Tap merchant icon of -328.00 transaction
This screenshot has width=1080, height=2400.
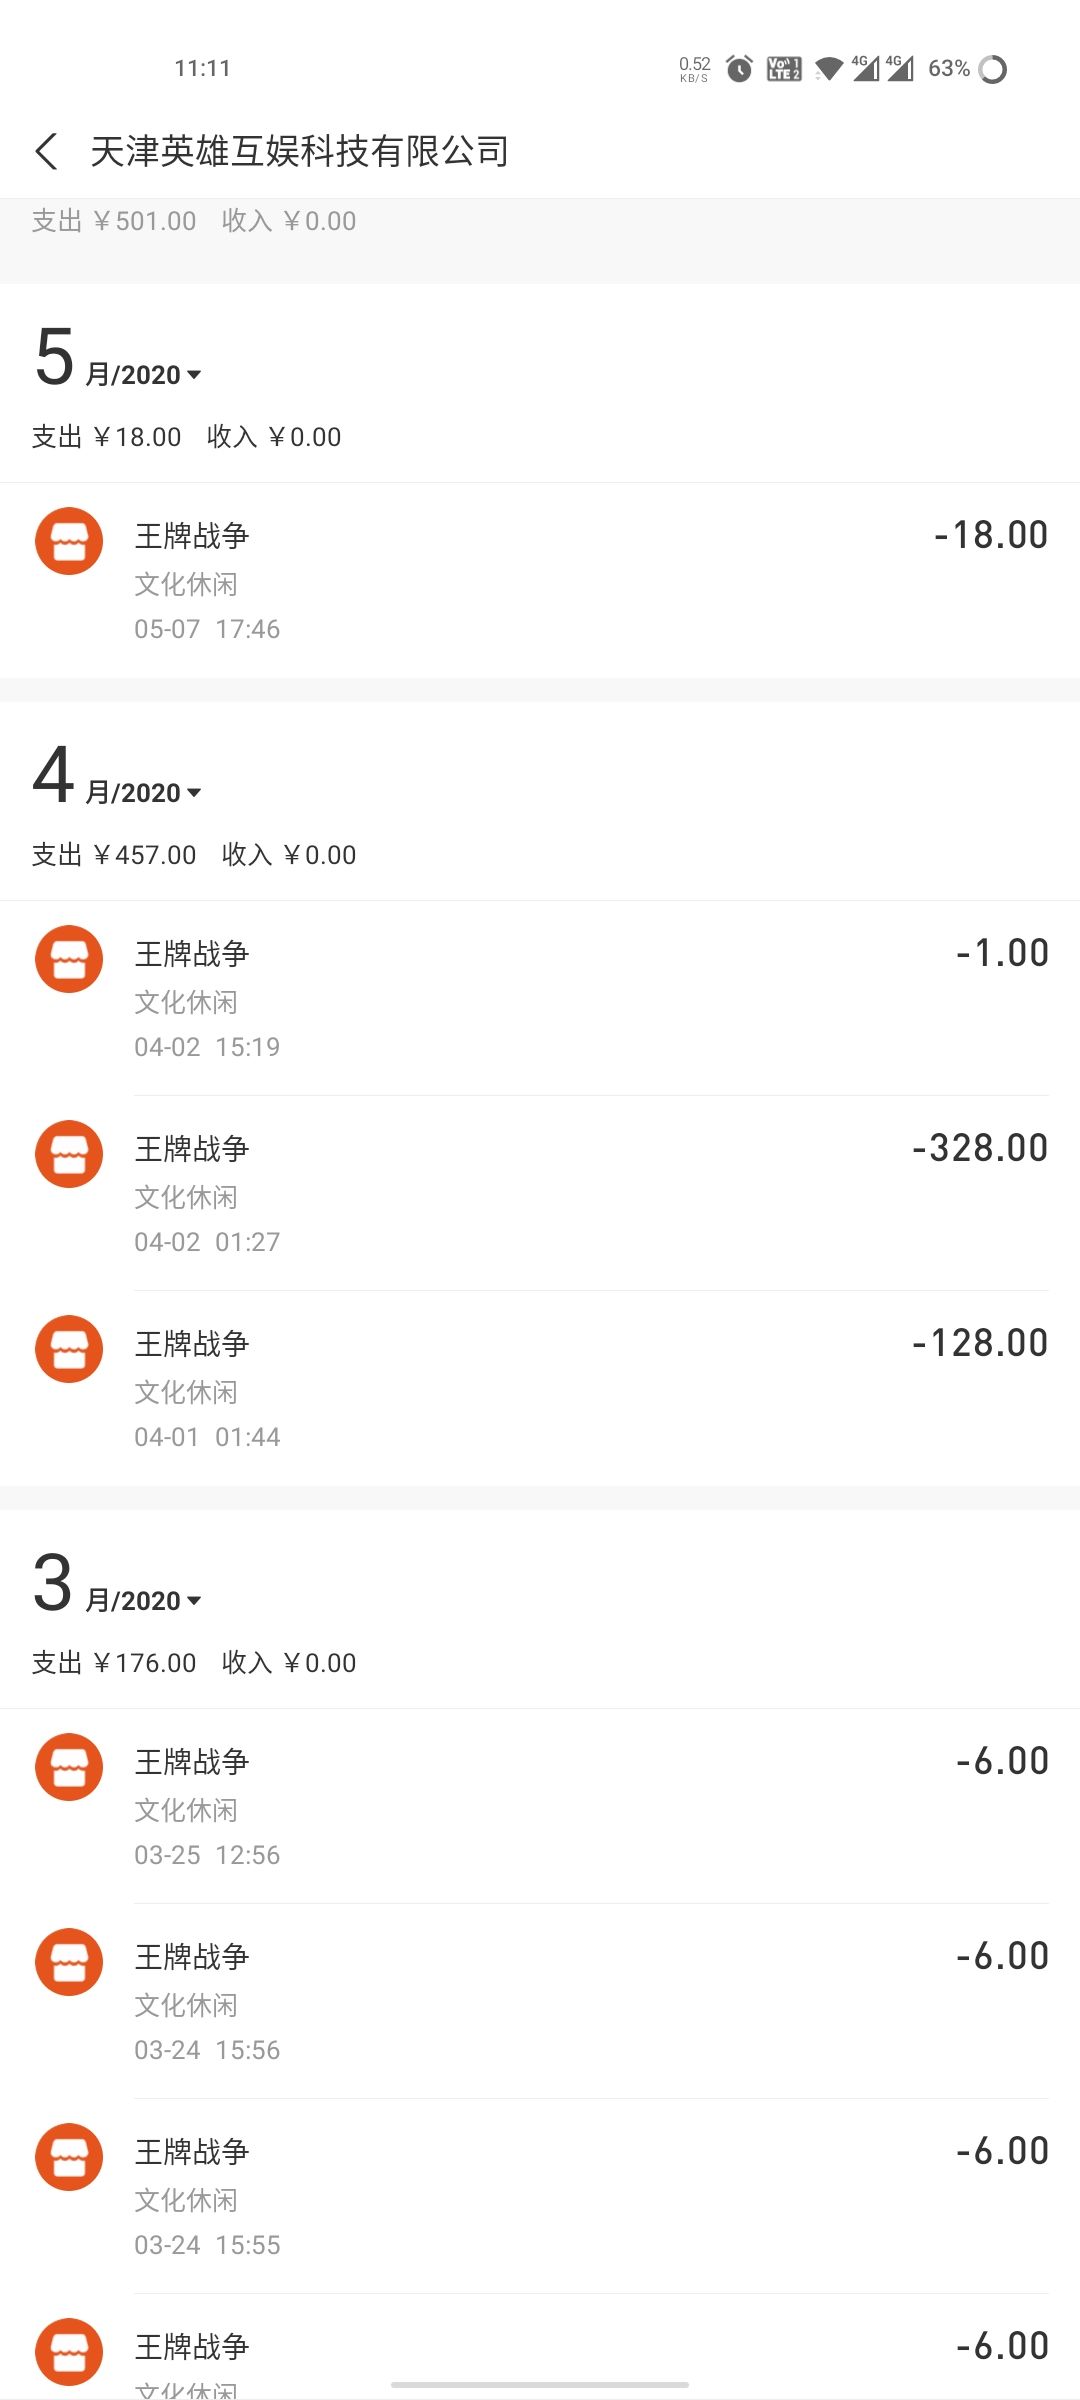[69, 1154]
